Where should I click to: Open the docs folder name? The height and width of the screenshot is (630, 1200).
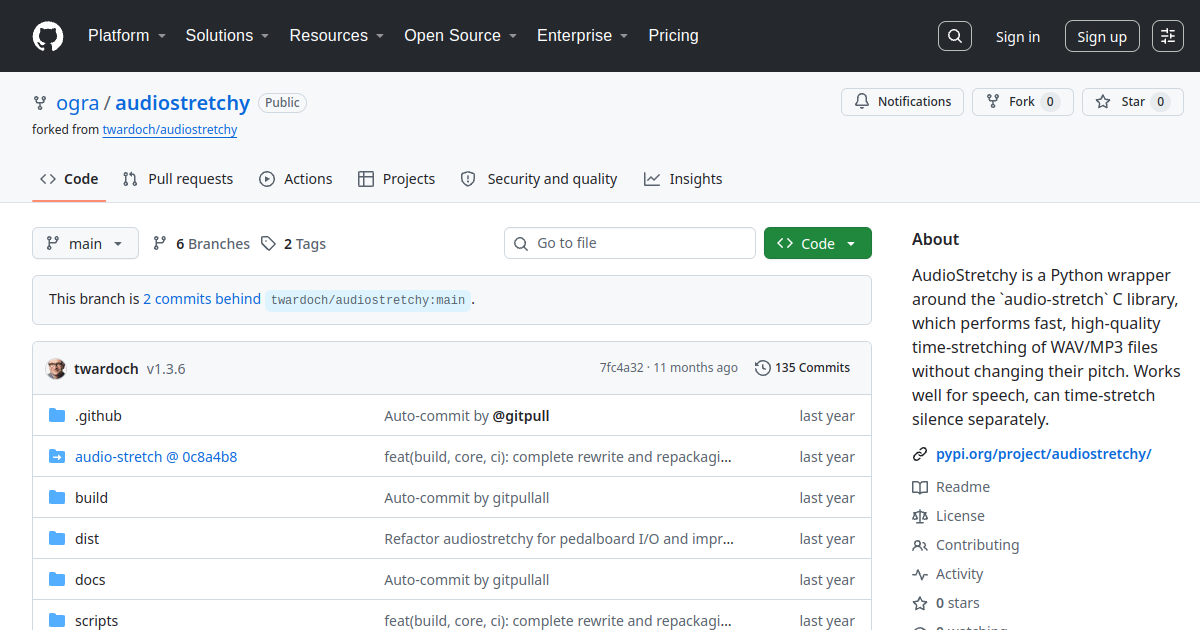point(90,580)
